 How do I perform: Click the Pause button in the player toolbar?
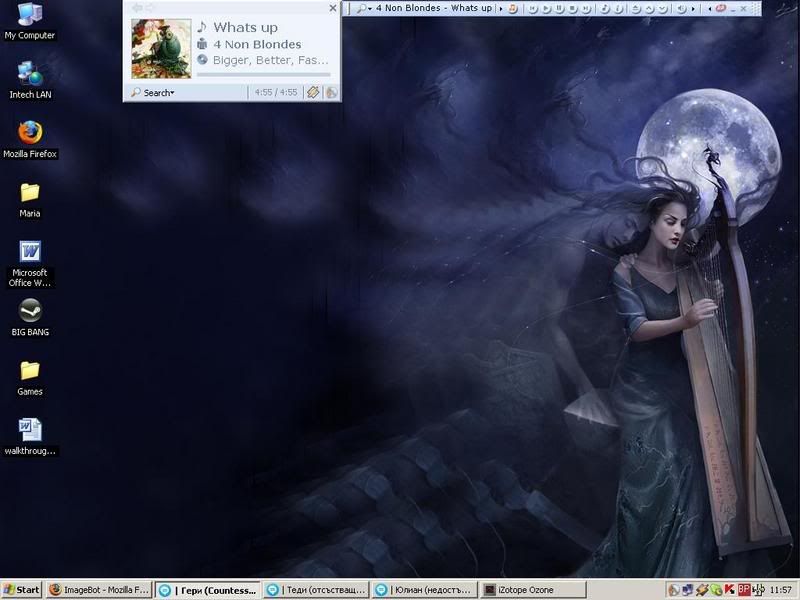(559, 9)
